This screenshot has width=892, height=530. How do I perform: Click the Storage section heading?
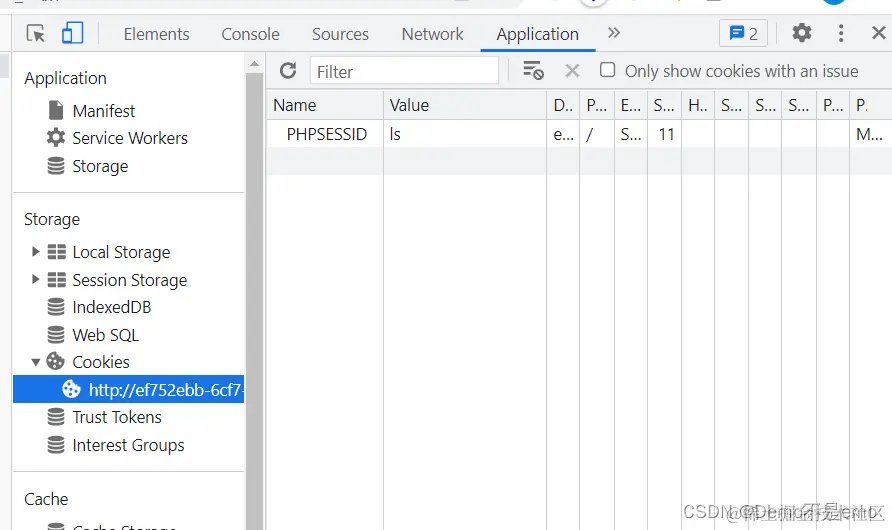[52, 219]
